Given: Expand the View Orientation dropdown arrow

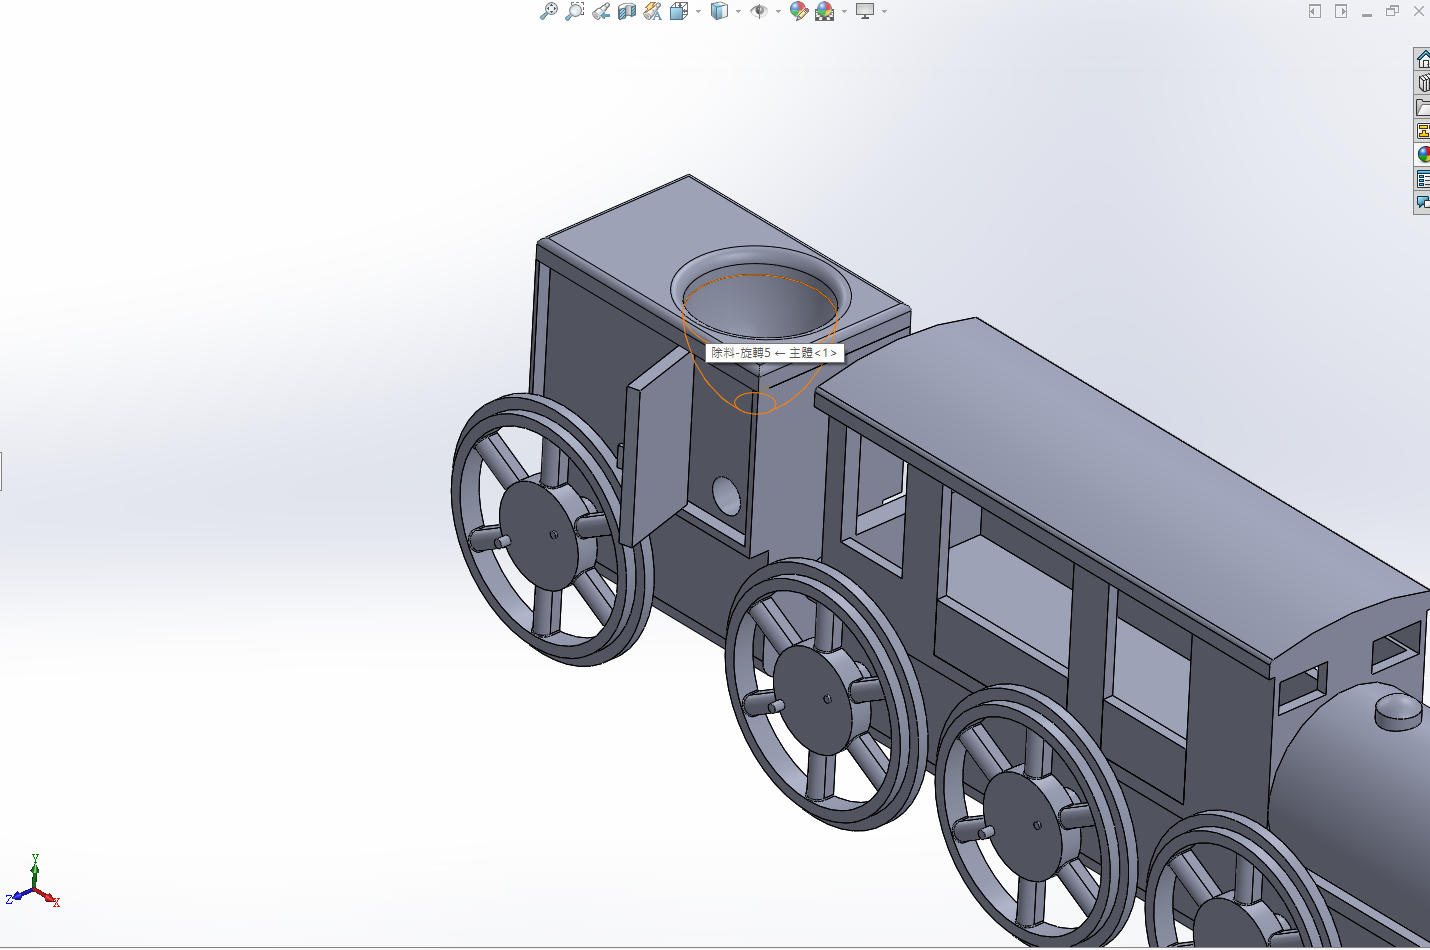Looking at the screenshot, I should pyautogui.click(x=698, y=12).
